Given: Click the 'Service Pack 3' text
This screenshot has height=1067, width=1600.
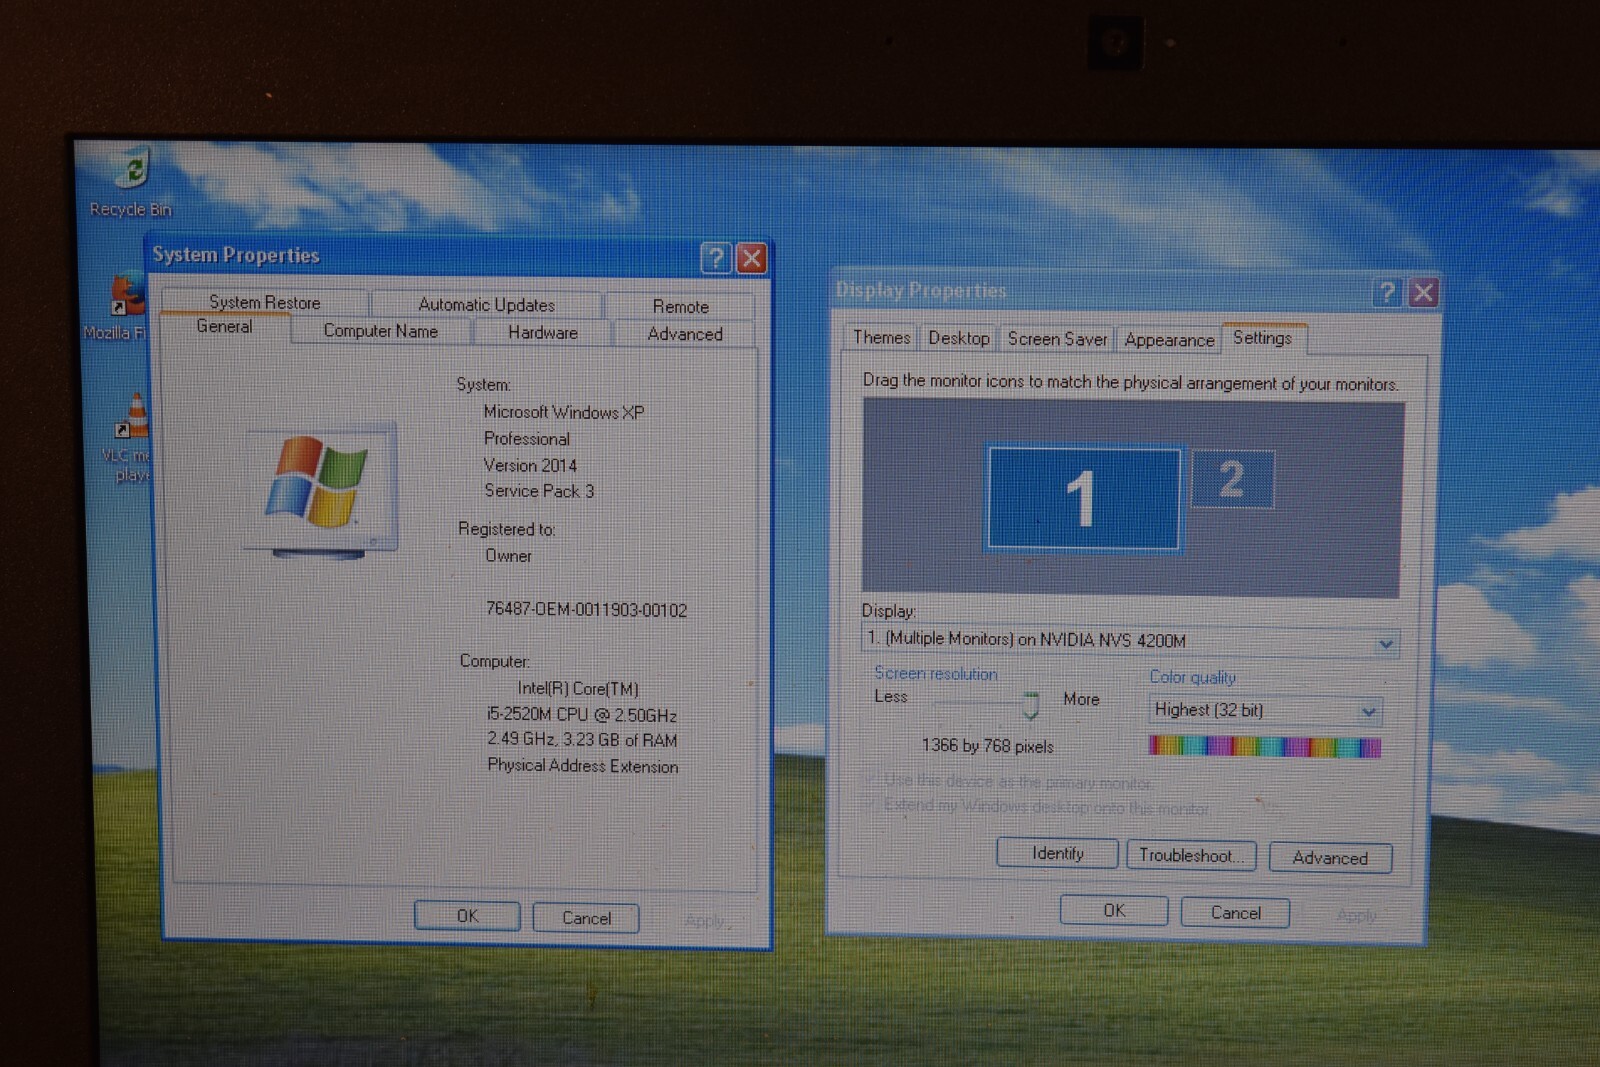Looking at the screenshot, I should [x=539, y=491].
